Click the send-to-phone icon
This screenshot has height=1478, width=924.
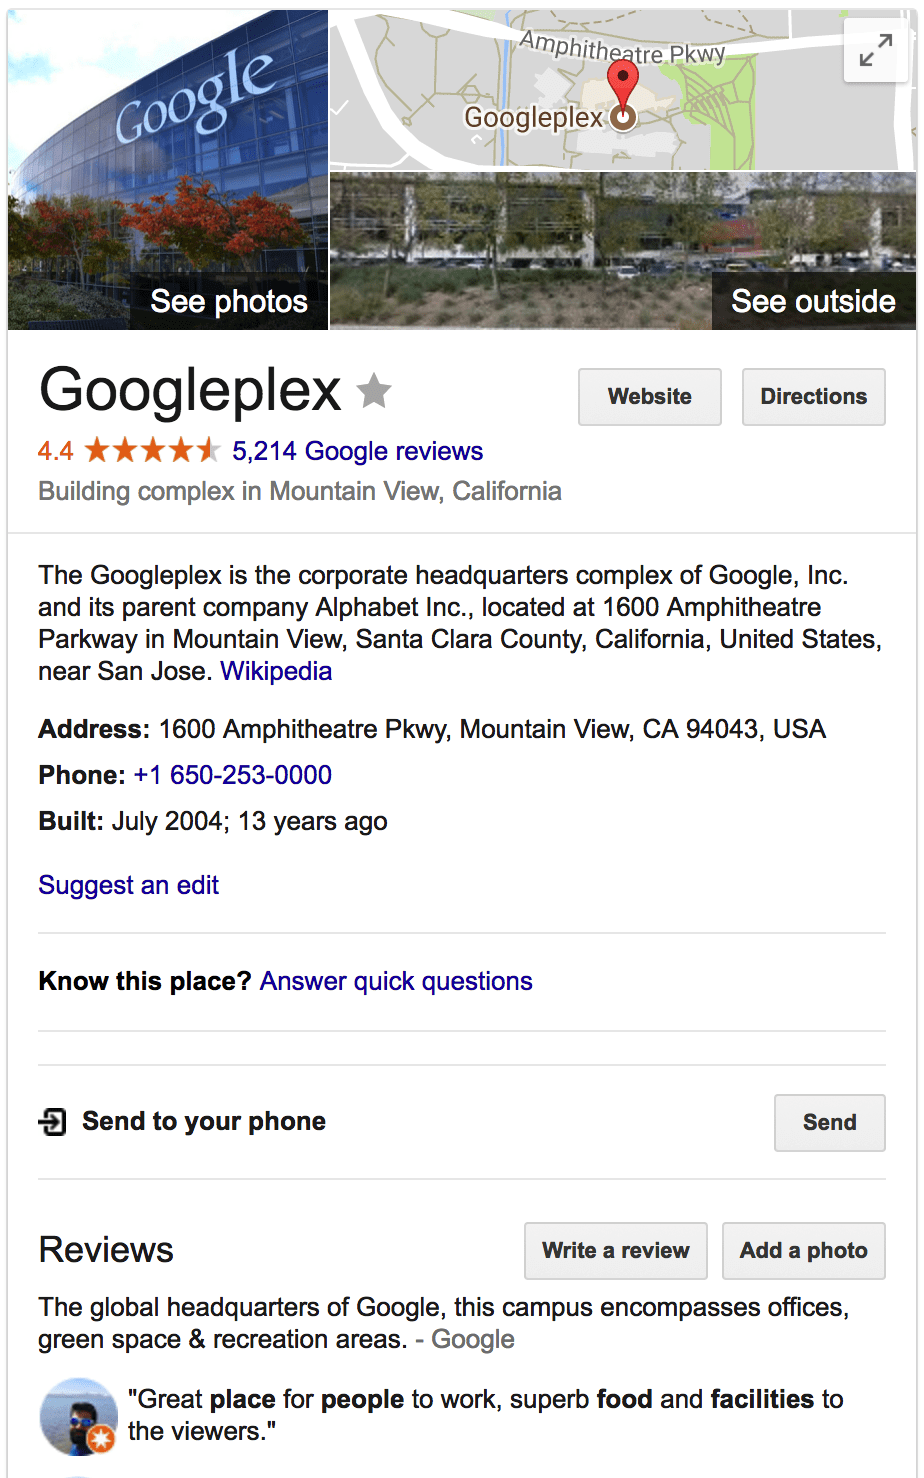pyautogui.click(x=52, y=1122)
